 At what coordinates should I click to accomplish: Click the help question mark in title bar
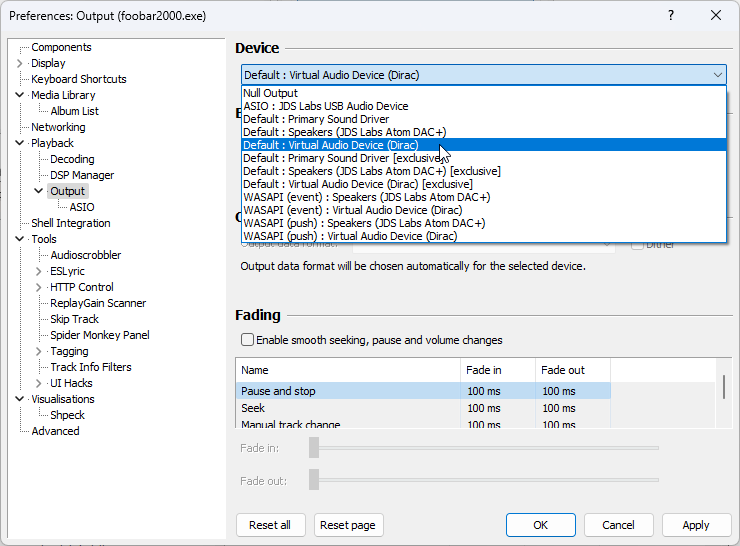(671, 16)
